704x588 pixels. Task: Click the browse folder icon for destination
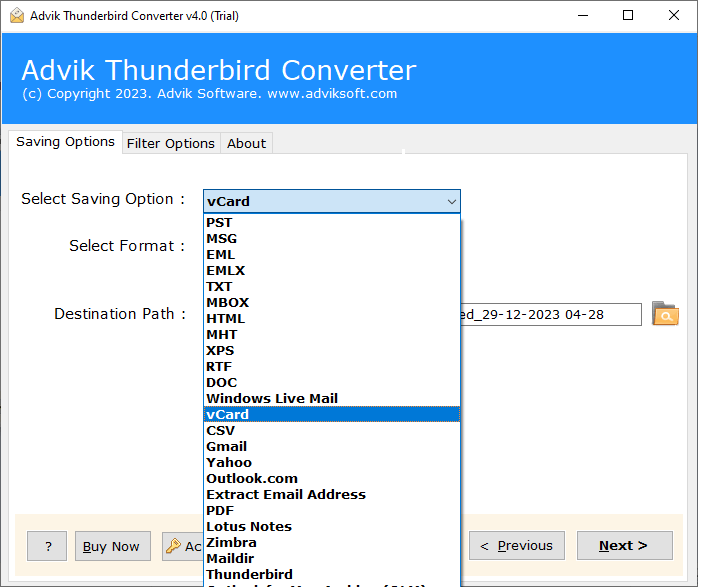click(665, 314)
